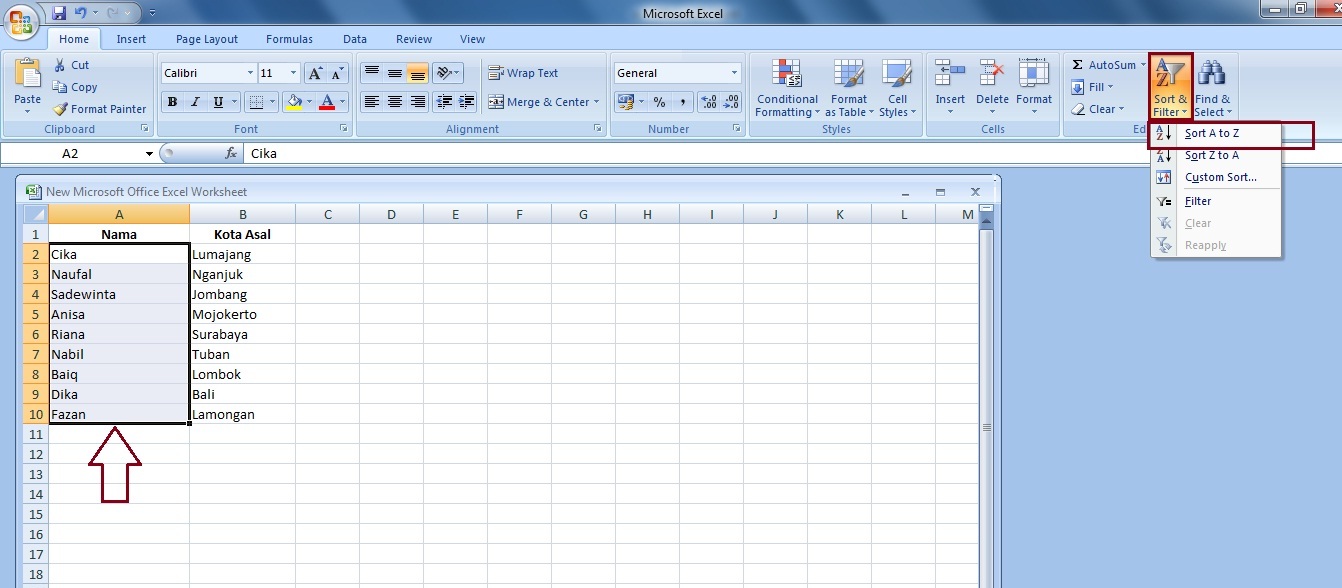1342x588 pixels.
Task: Toggle Wrap Text
Action: (x=523, y=73)
